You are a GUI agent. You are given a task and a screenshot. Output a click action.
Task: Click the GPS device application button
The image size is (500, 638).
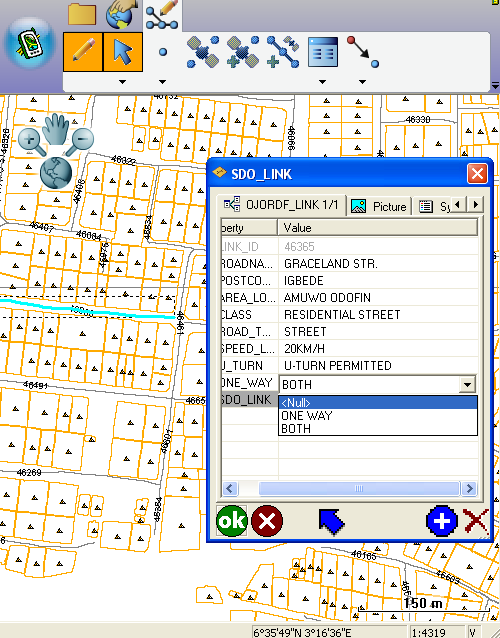30,44
